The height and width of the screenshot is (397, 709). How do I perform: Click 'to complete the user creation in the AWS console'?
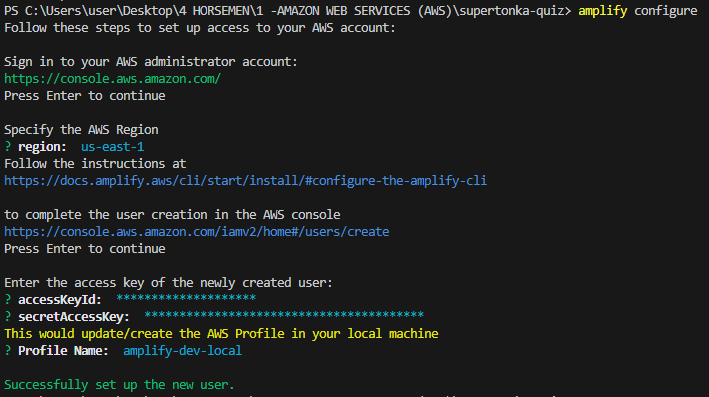click(x=172, y=214)
